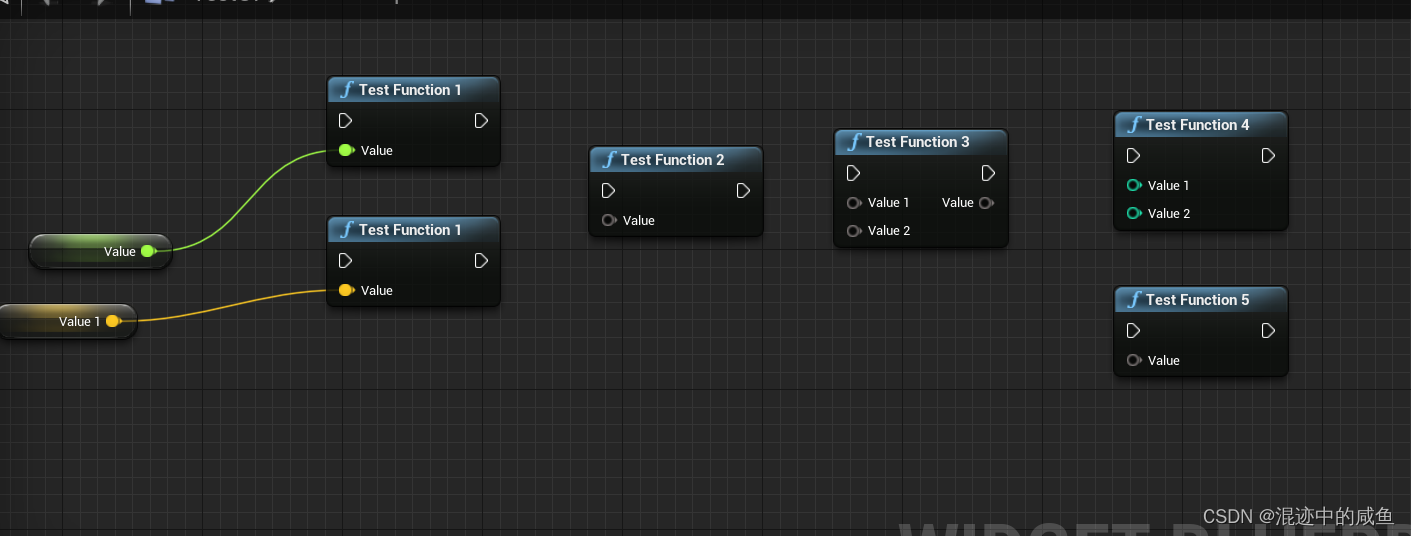The width and height of the screenshot is (1411, 536).
Task: Click the 'Value' label on Test Function 5
Action: click(x=1164, y=360)
